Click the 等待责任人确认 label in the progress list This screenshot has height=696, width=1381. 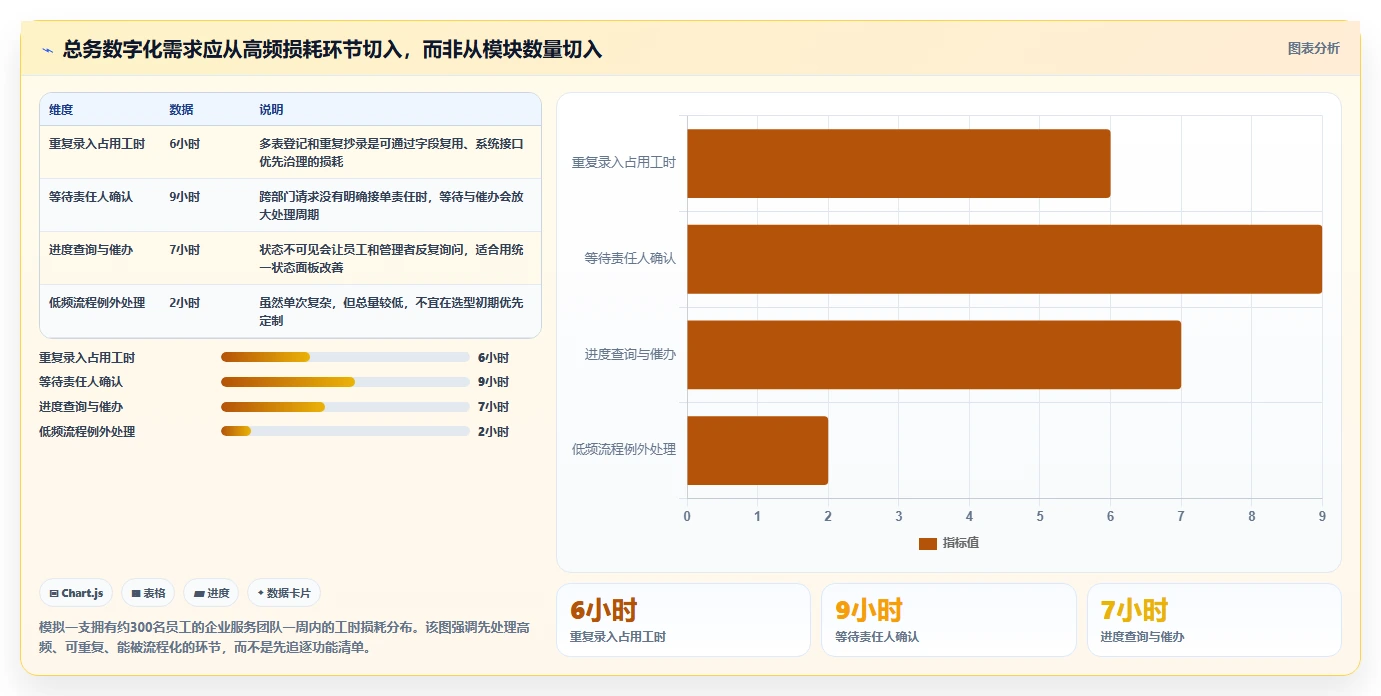click(81, 382)
